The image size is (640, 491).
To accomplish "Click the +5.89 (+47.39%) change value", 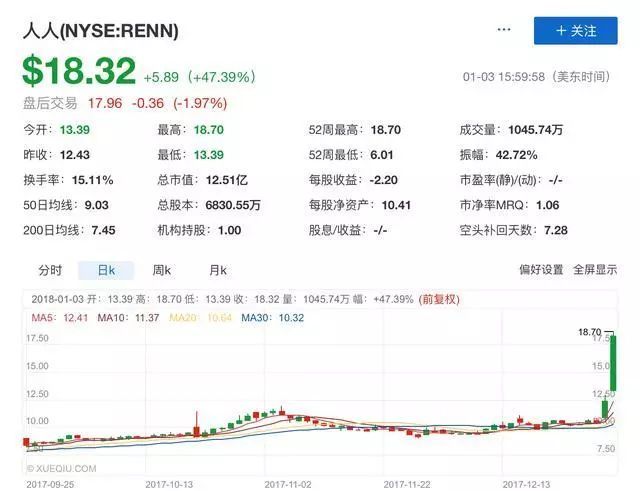I will click(x=200, y=77).
